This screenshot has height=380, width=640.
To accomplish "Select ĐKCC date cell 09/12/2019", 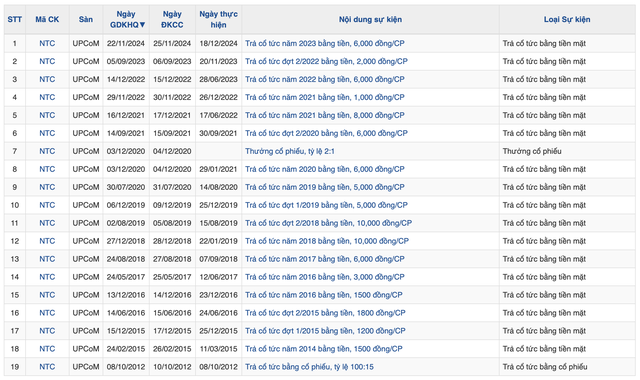I will click(x=172, y=205).
